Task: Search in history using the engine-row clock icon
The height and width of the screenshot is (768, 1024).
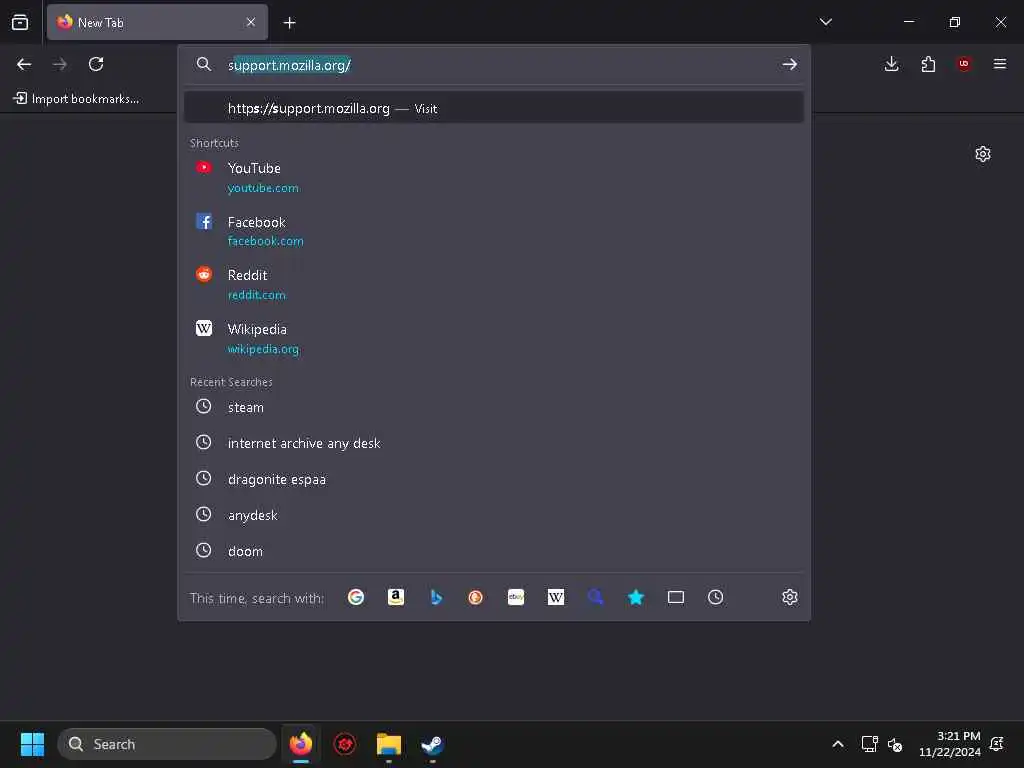Action: (x=716, y=597)
